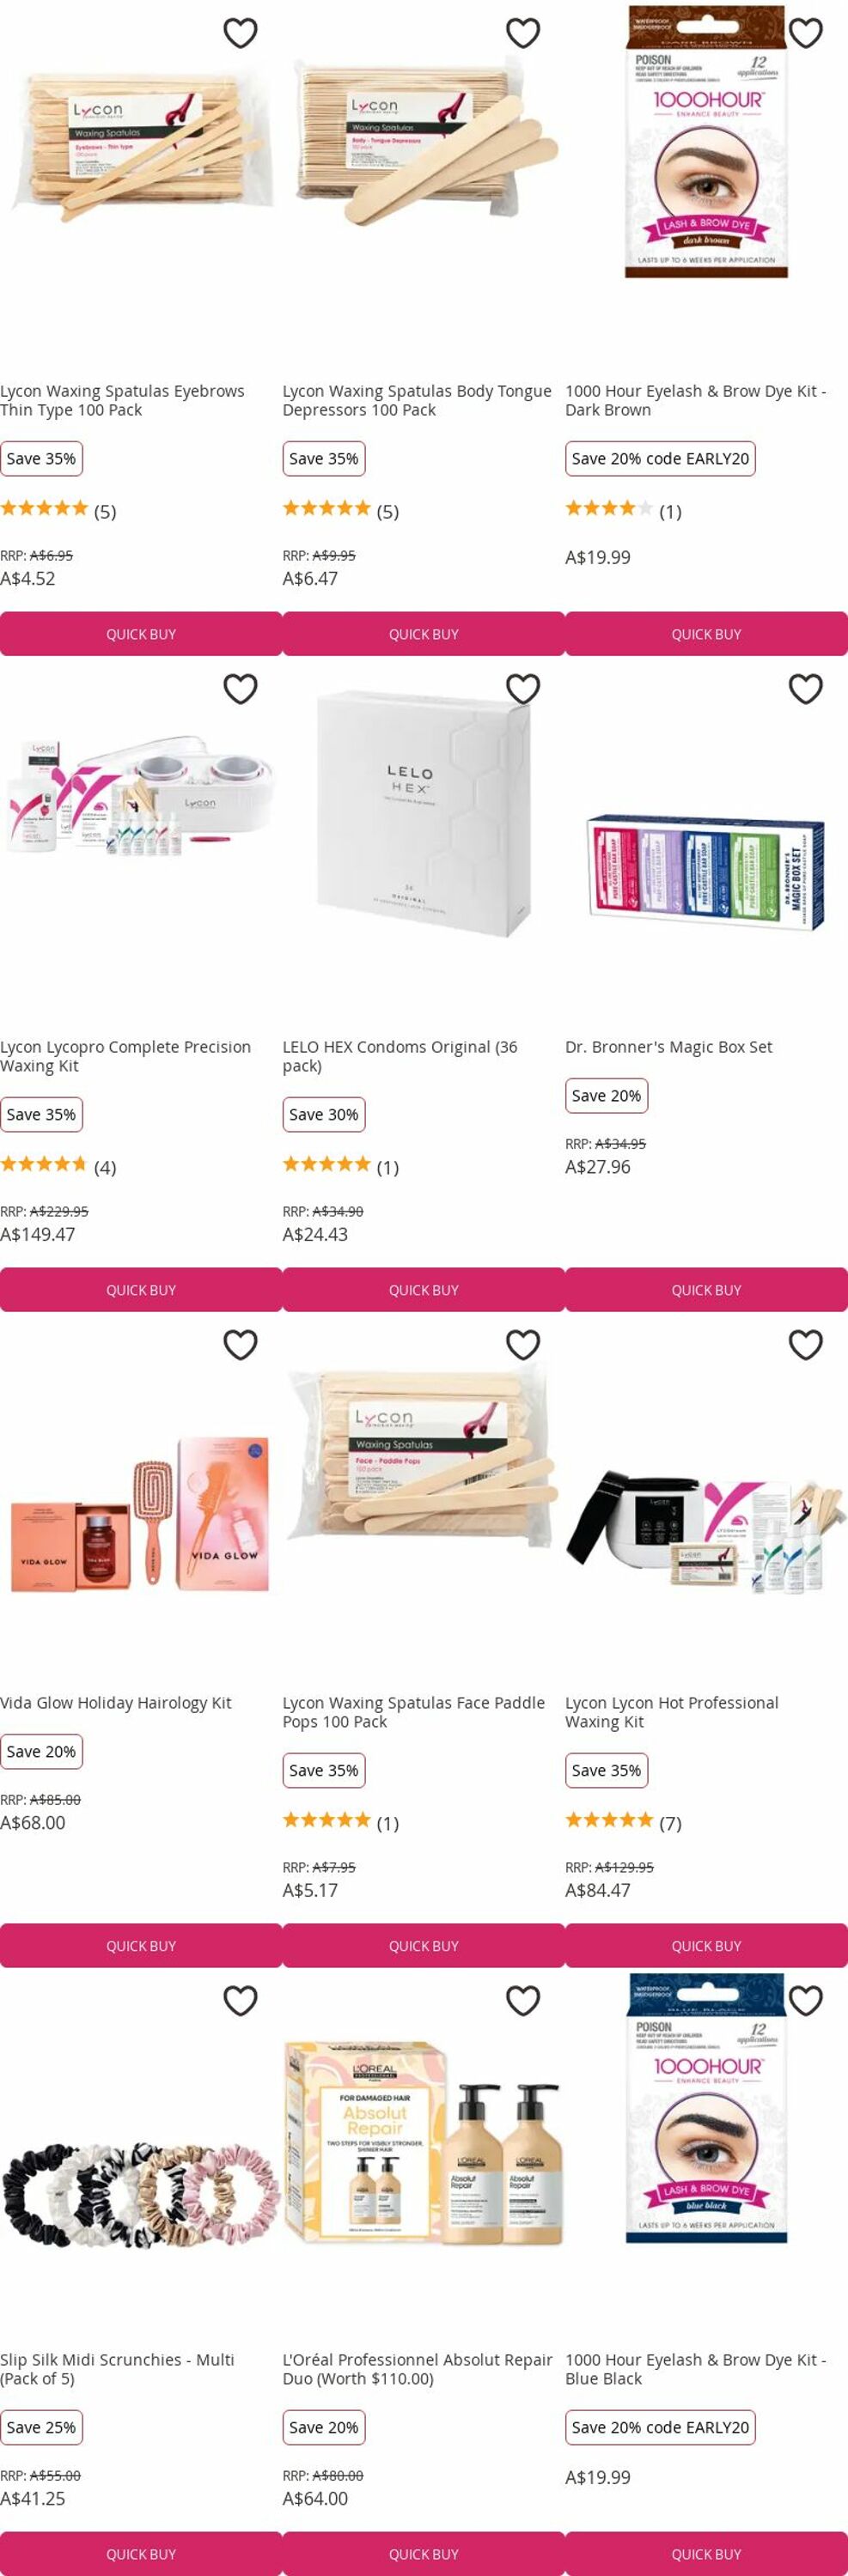Quick buy Lycon Hot Professional Waxing Kit

707,1946
